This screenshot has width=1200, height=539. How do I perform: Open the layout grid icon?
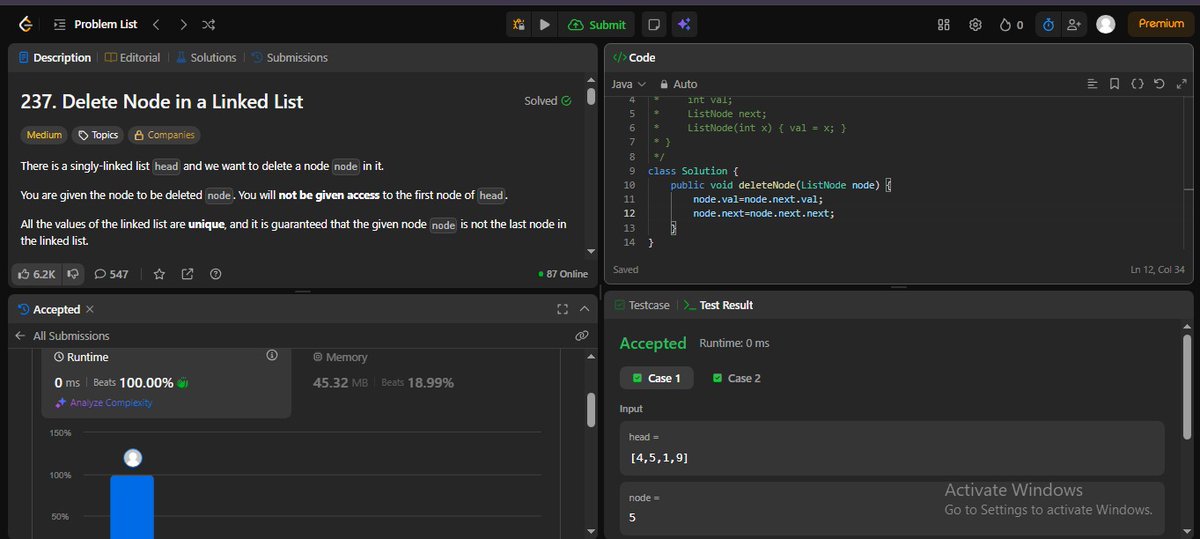(x=943, y=24)
